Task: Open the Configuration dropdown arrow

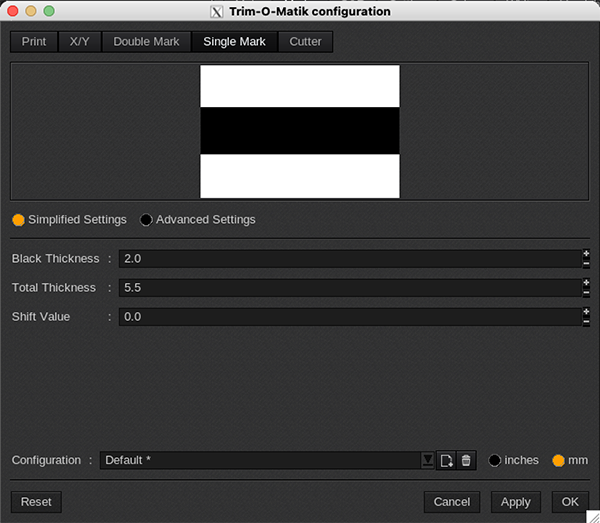Action: click(428, 460)
